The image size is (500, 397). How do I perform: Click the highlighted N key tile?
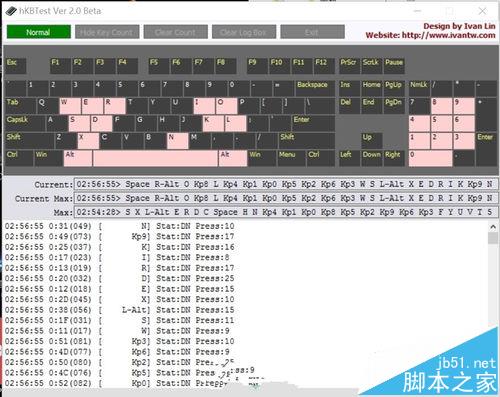point(178,141)
